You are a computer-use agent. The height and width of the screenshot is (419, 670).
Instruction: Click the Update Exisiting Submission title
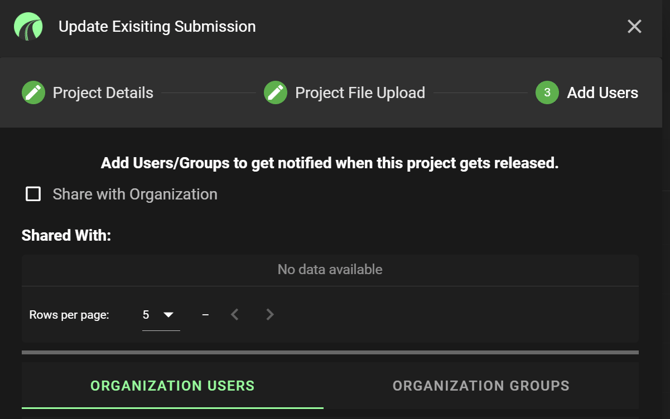click(x=157, y=26)
